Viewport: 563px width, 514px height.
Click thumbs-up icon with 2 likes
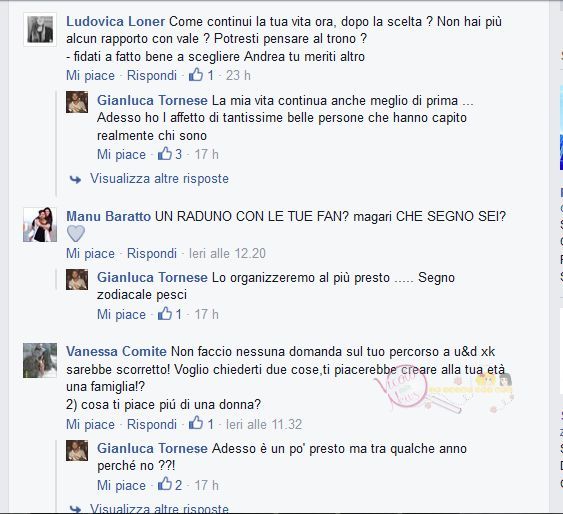pyautogui.click(x=165, y=484)
